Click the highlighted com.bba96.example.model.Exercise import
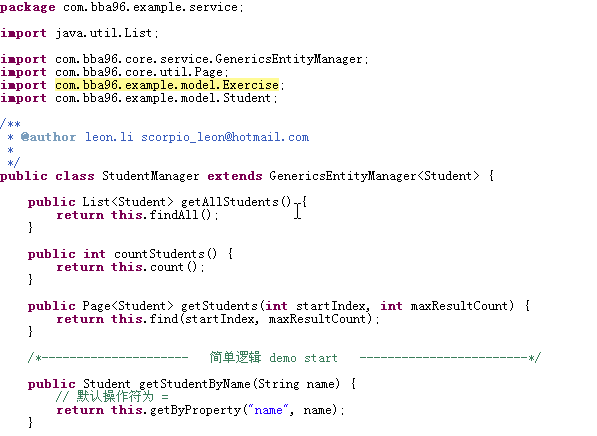Screen dimensions: 597x436 click(x=167, y=85)
